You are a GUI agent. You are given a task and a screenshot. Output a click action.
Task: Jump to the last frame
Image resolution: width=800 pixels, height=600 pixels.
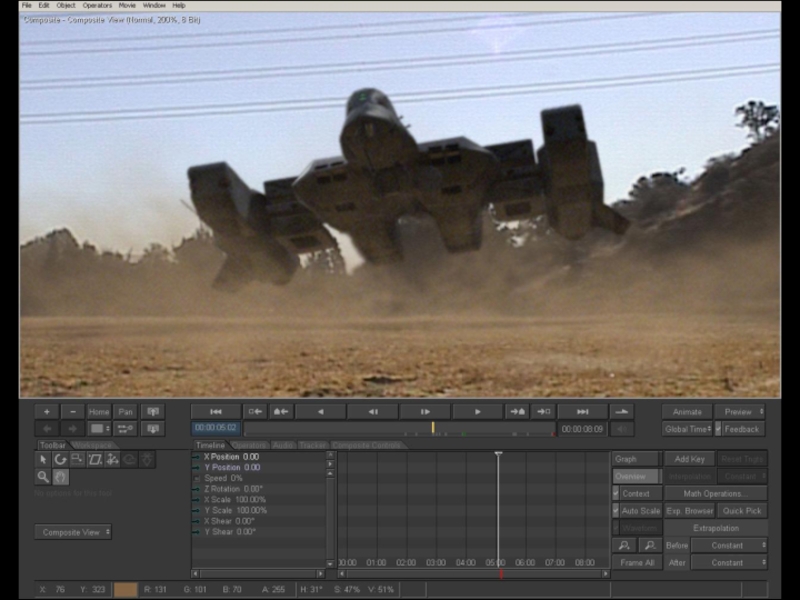tap(583, 412)
